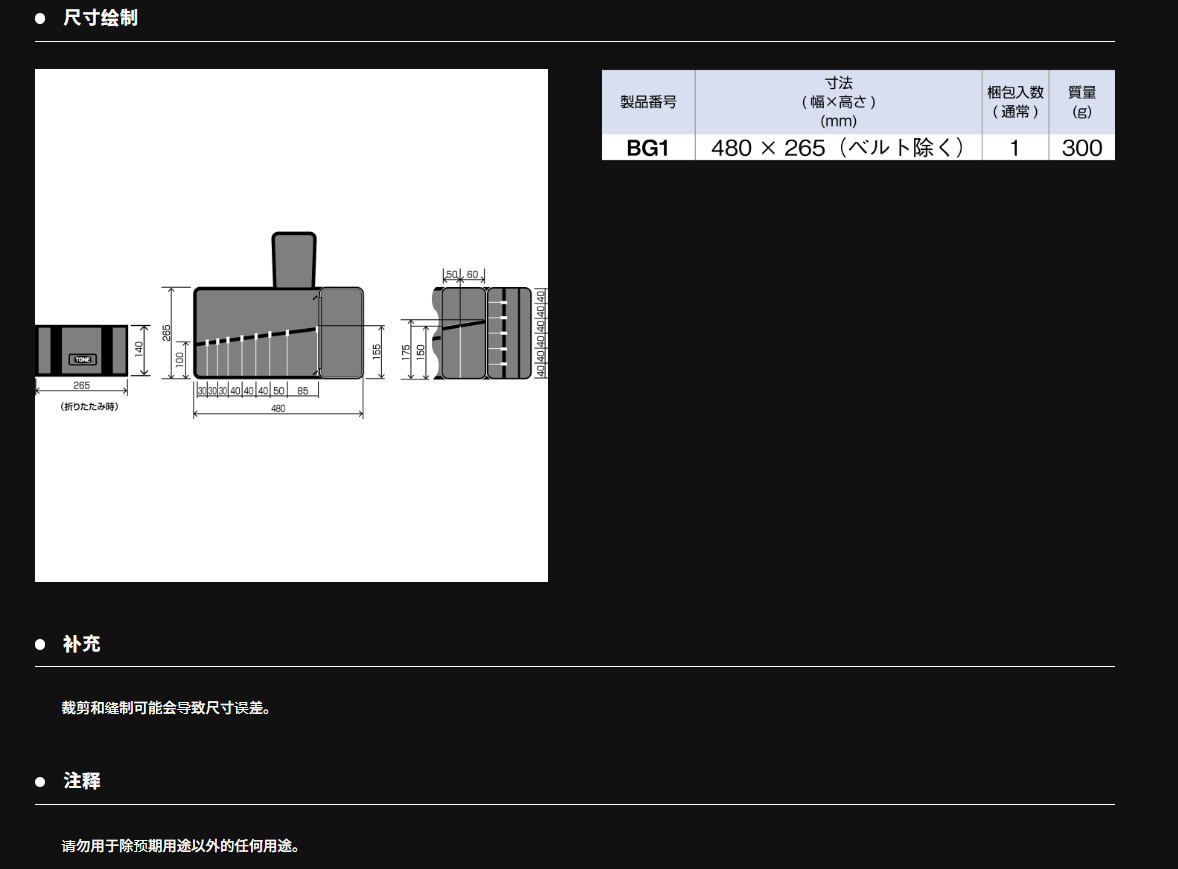Click the right flap pocket of the unfolded bag

(x=341, y=332)
